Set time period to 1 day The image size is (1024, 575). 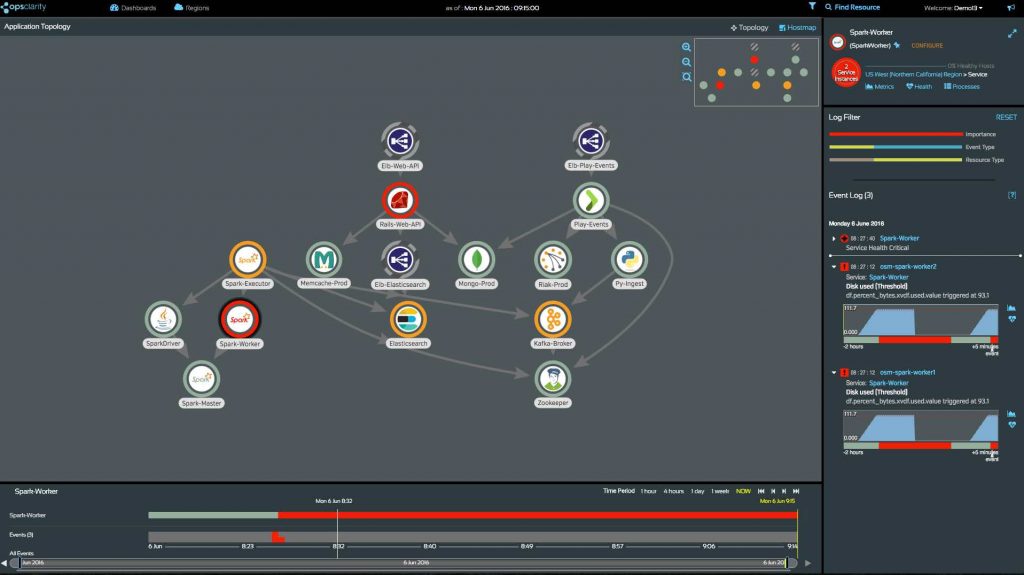coord(697,491)
